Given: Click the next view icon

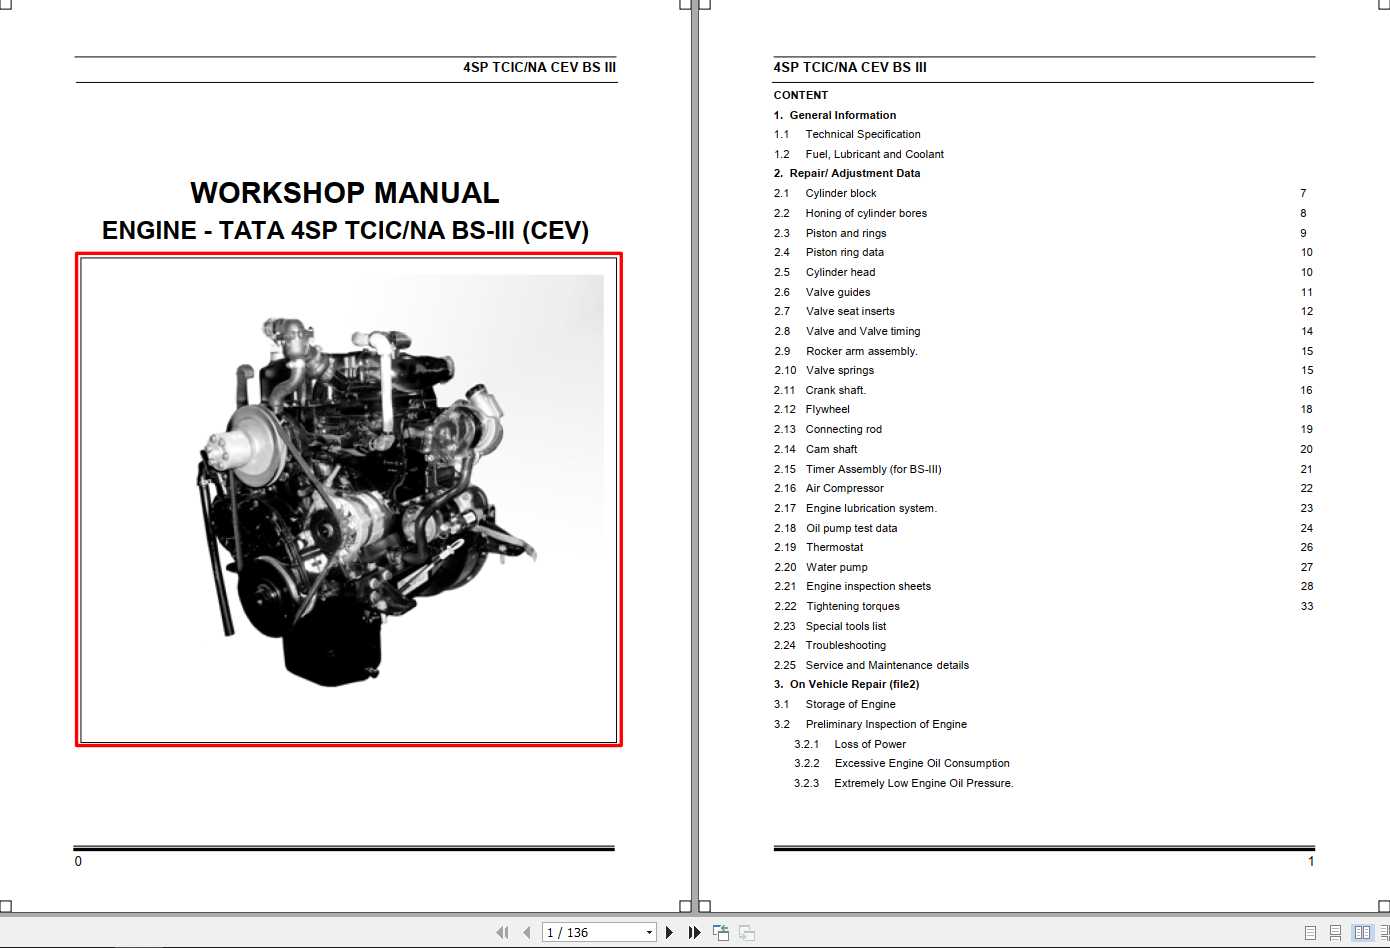Looking at the screenshot, I should tap(747, 932).
